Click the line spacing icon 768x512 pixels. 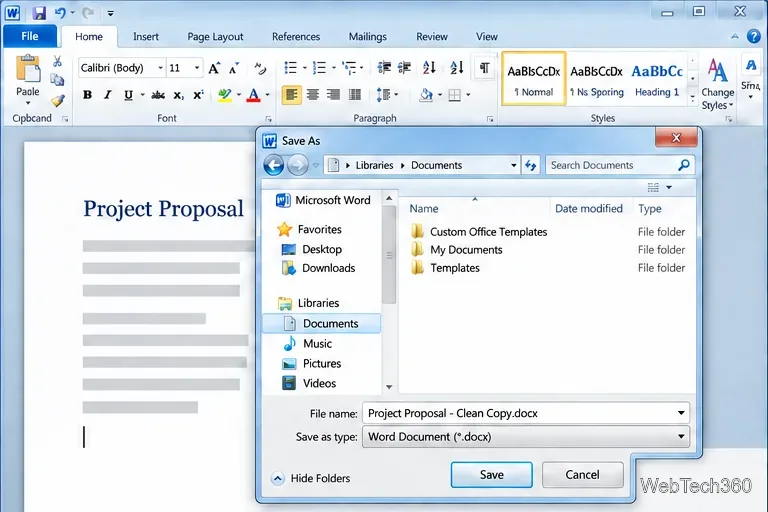[x=383, y=95]
